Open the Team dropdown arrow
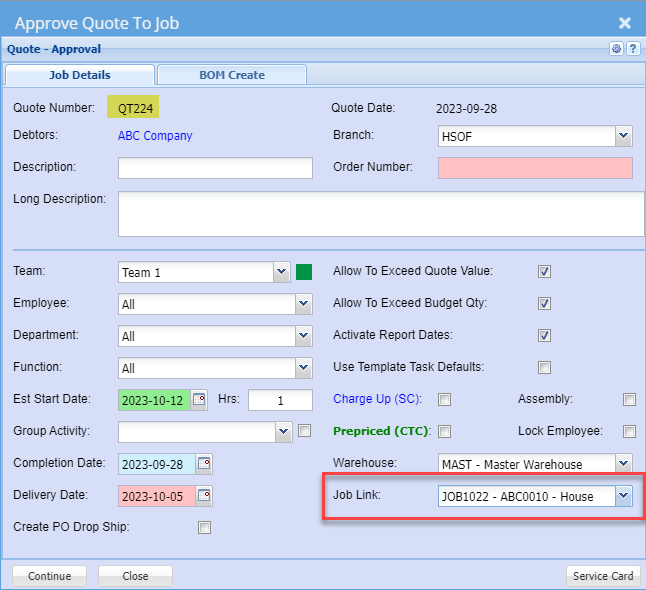The image size is (646, 590). tap(281, 272)
